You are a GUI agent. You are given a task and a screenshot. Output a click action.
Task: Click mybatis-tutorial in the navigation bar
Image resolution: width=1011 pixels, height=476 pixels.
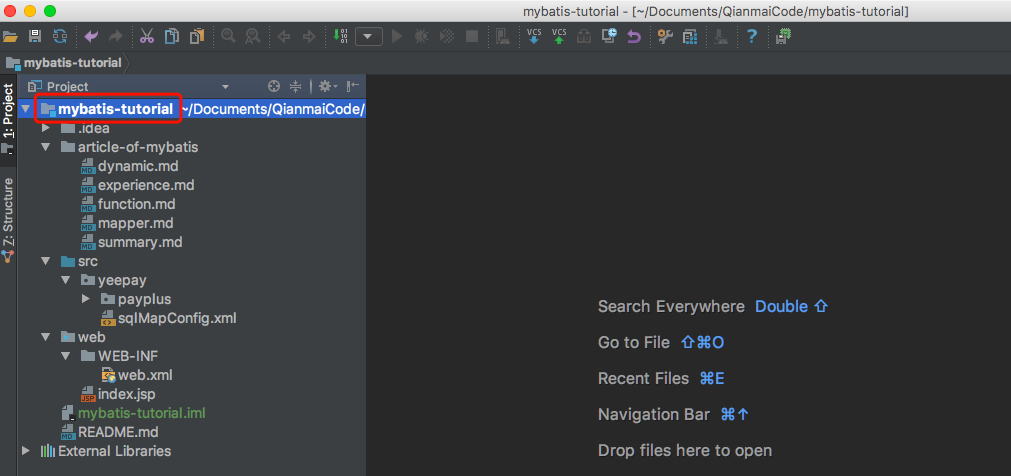tap(72, 63)
